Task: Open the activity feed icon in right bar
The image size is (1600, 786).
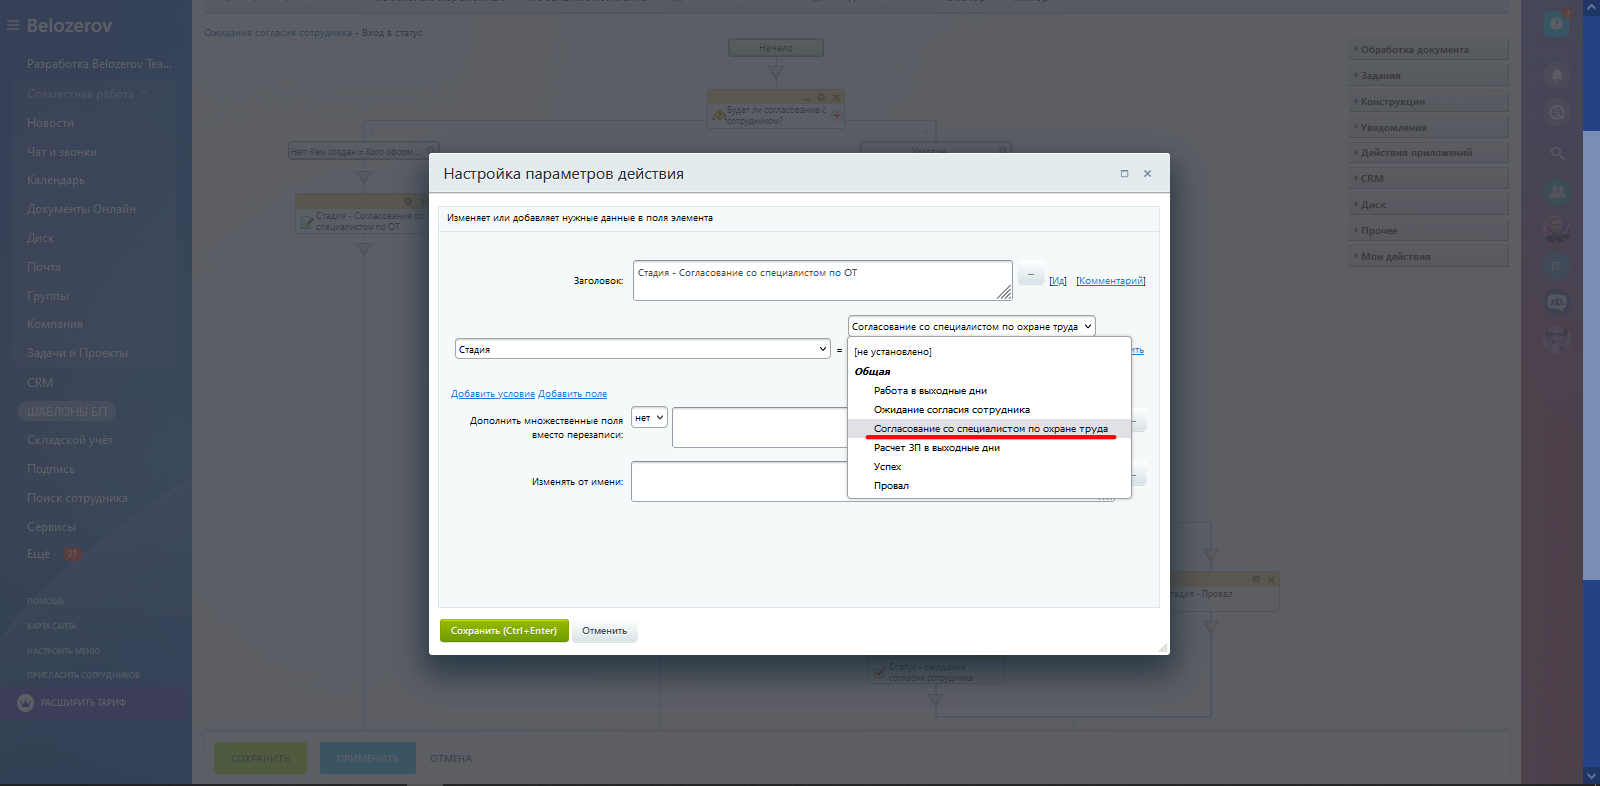Action: 1556,113
